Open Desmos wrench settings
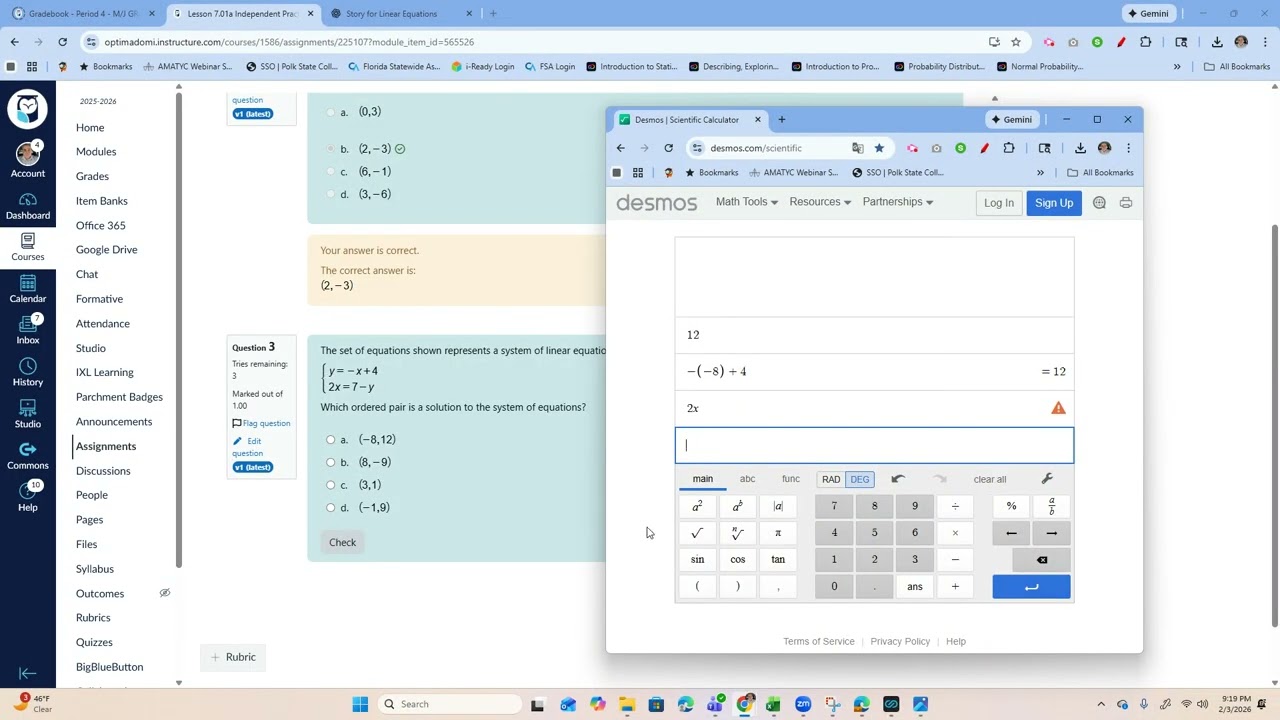 [x=1047, y=479]
